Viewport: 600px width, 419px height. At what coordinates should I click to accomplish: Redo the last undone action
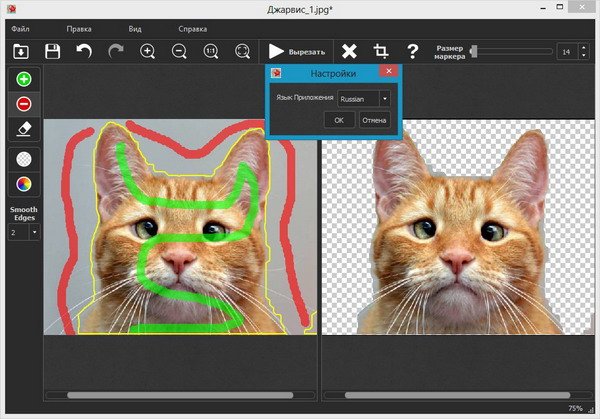(x=116, y=51)
